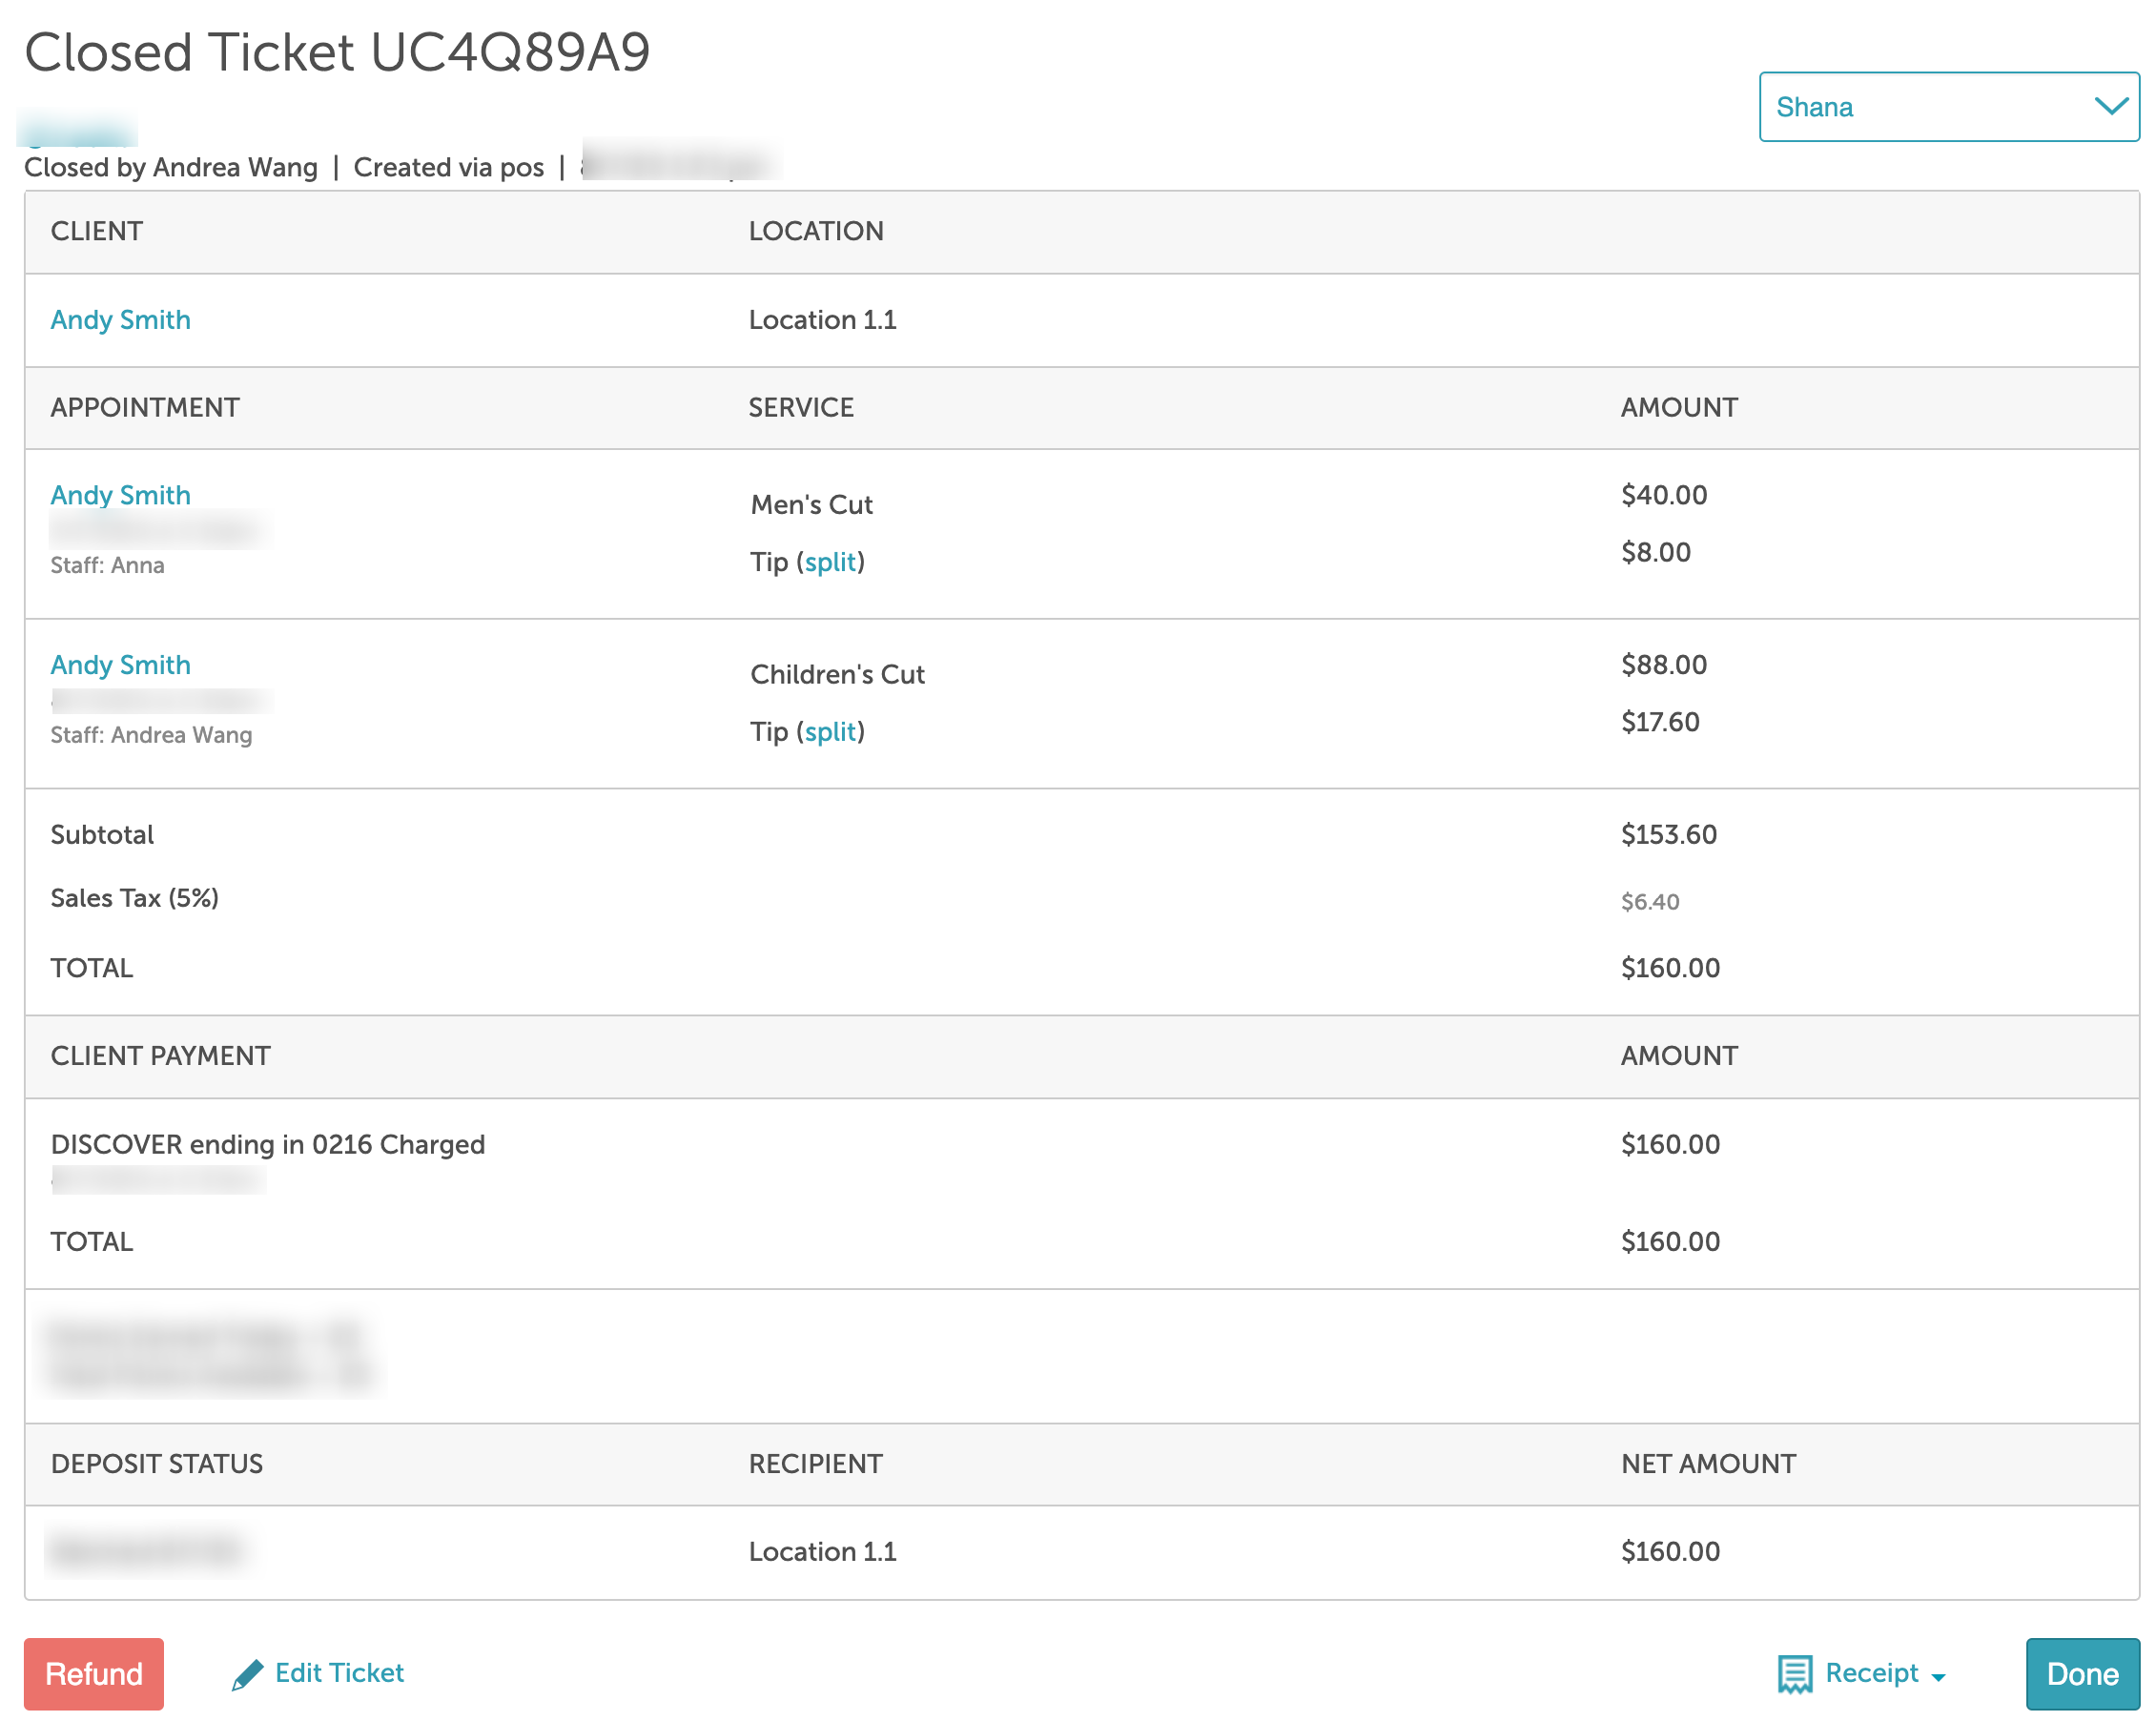2156x1721 pixels.
Task: Click the chevron arrow in Shana selector
Action: click(2110, 106)
